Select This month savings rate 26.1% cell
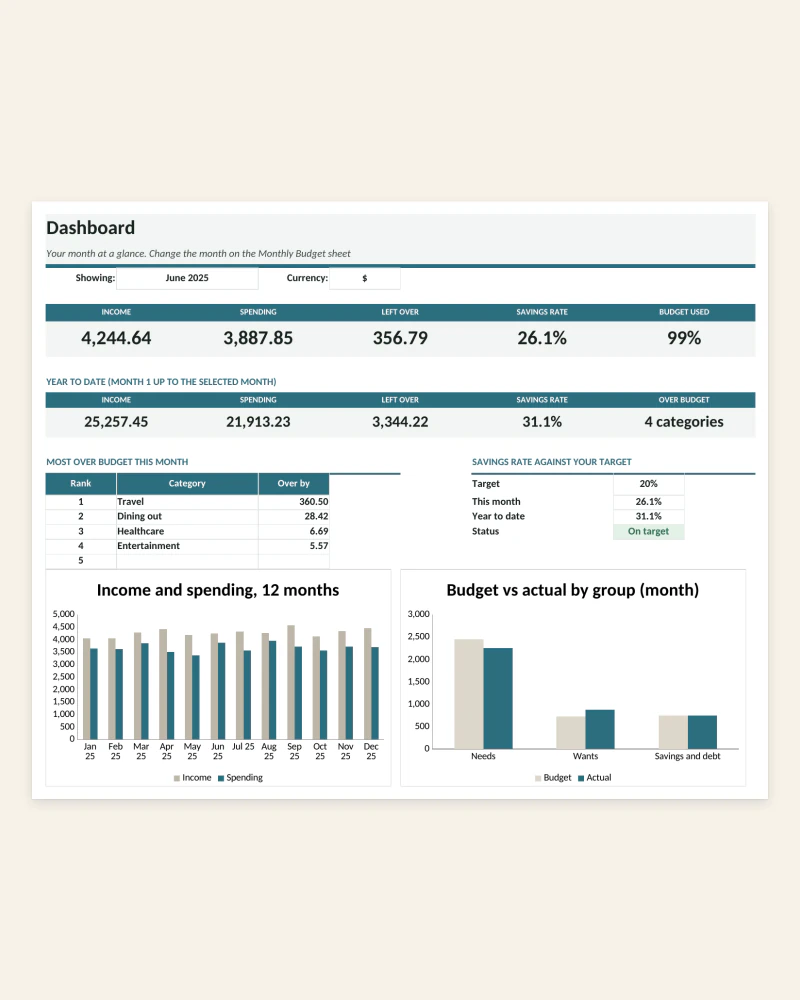The image size is (800, 1000). pyautogui.click(x=648, y=502)
